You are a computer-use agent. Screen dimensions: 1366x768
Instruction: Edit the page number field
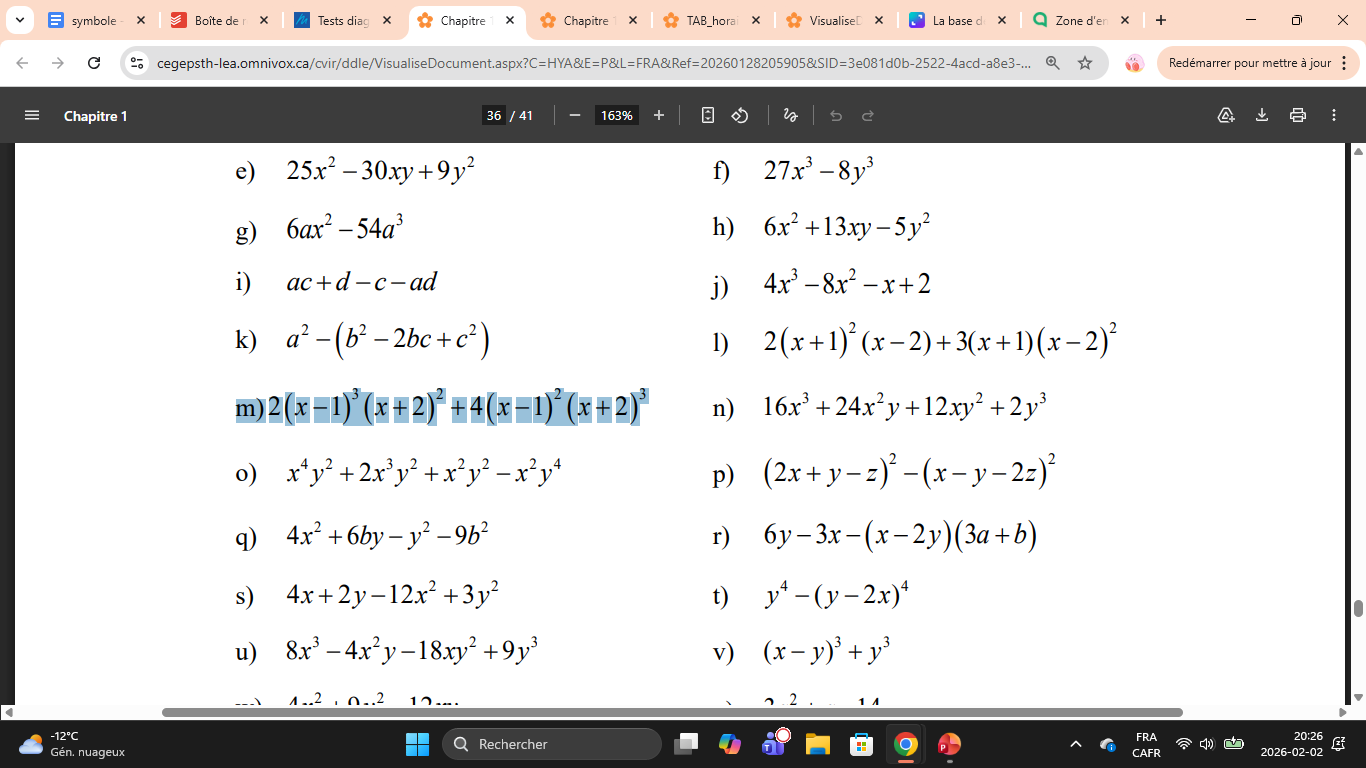[x=494, y=115]
